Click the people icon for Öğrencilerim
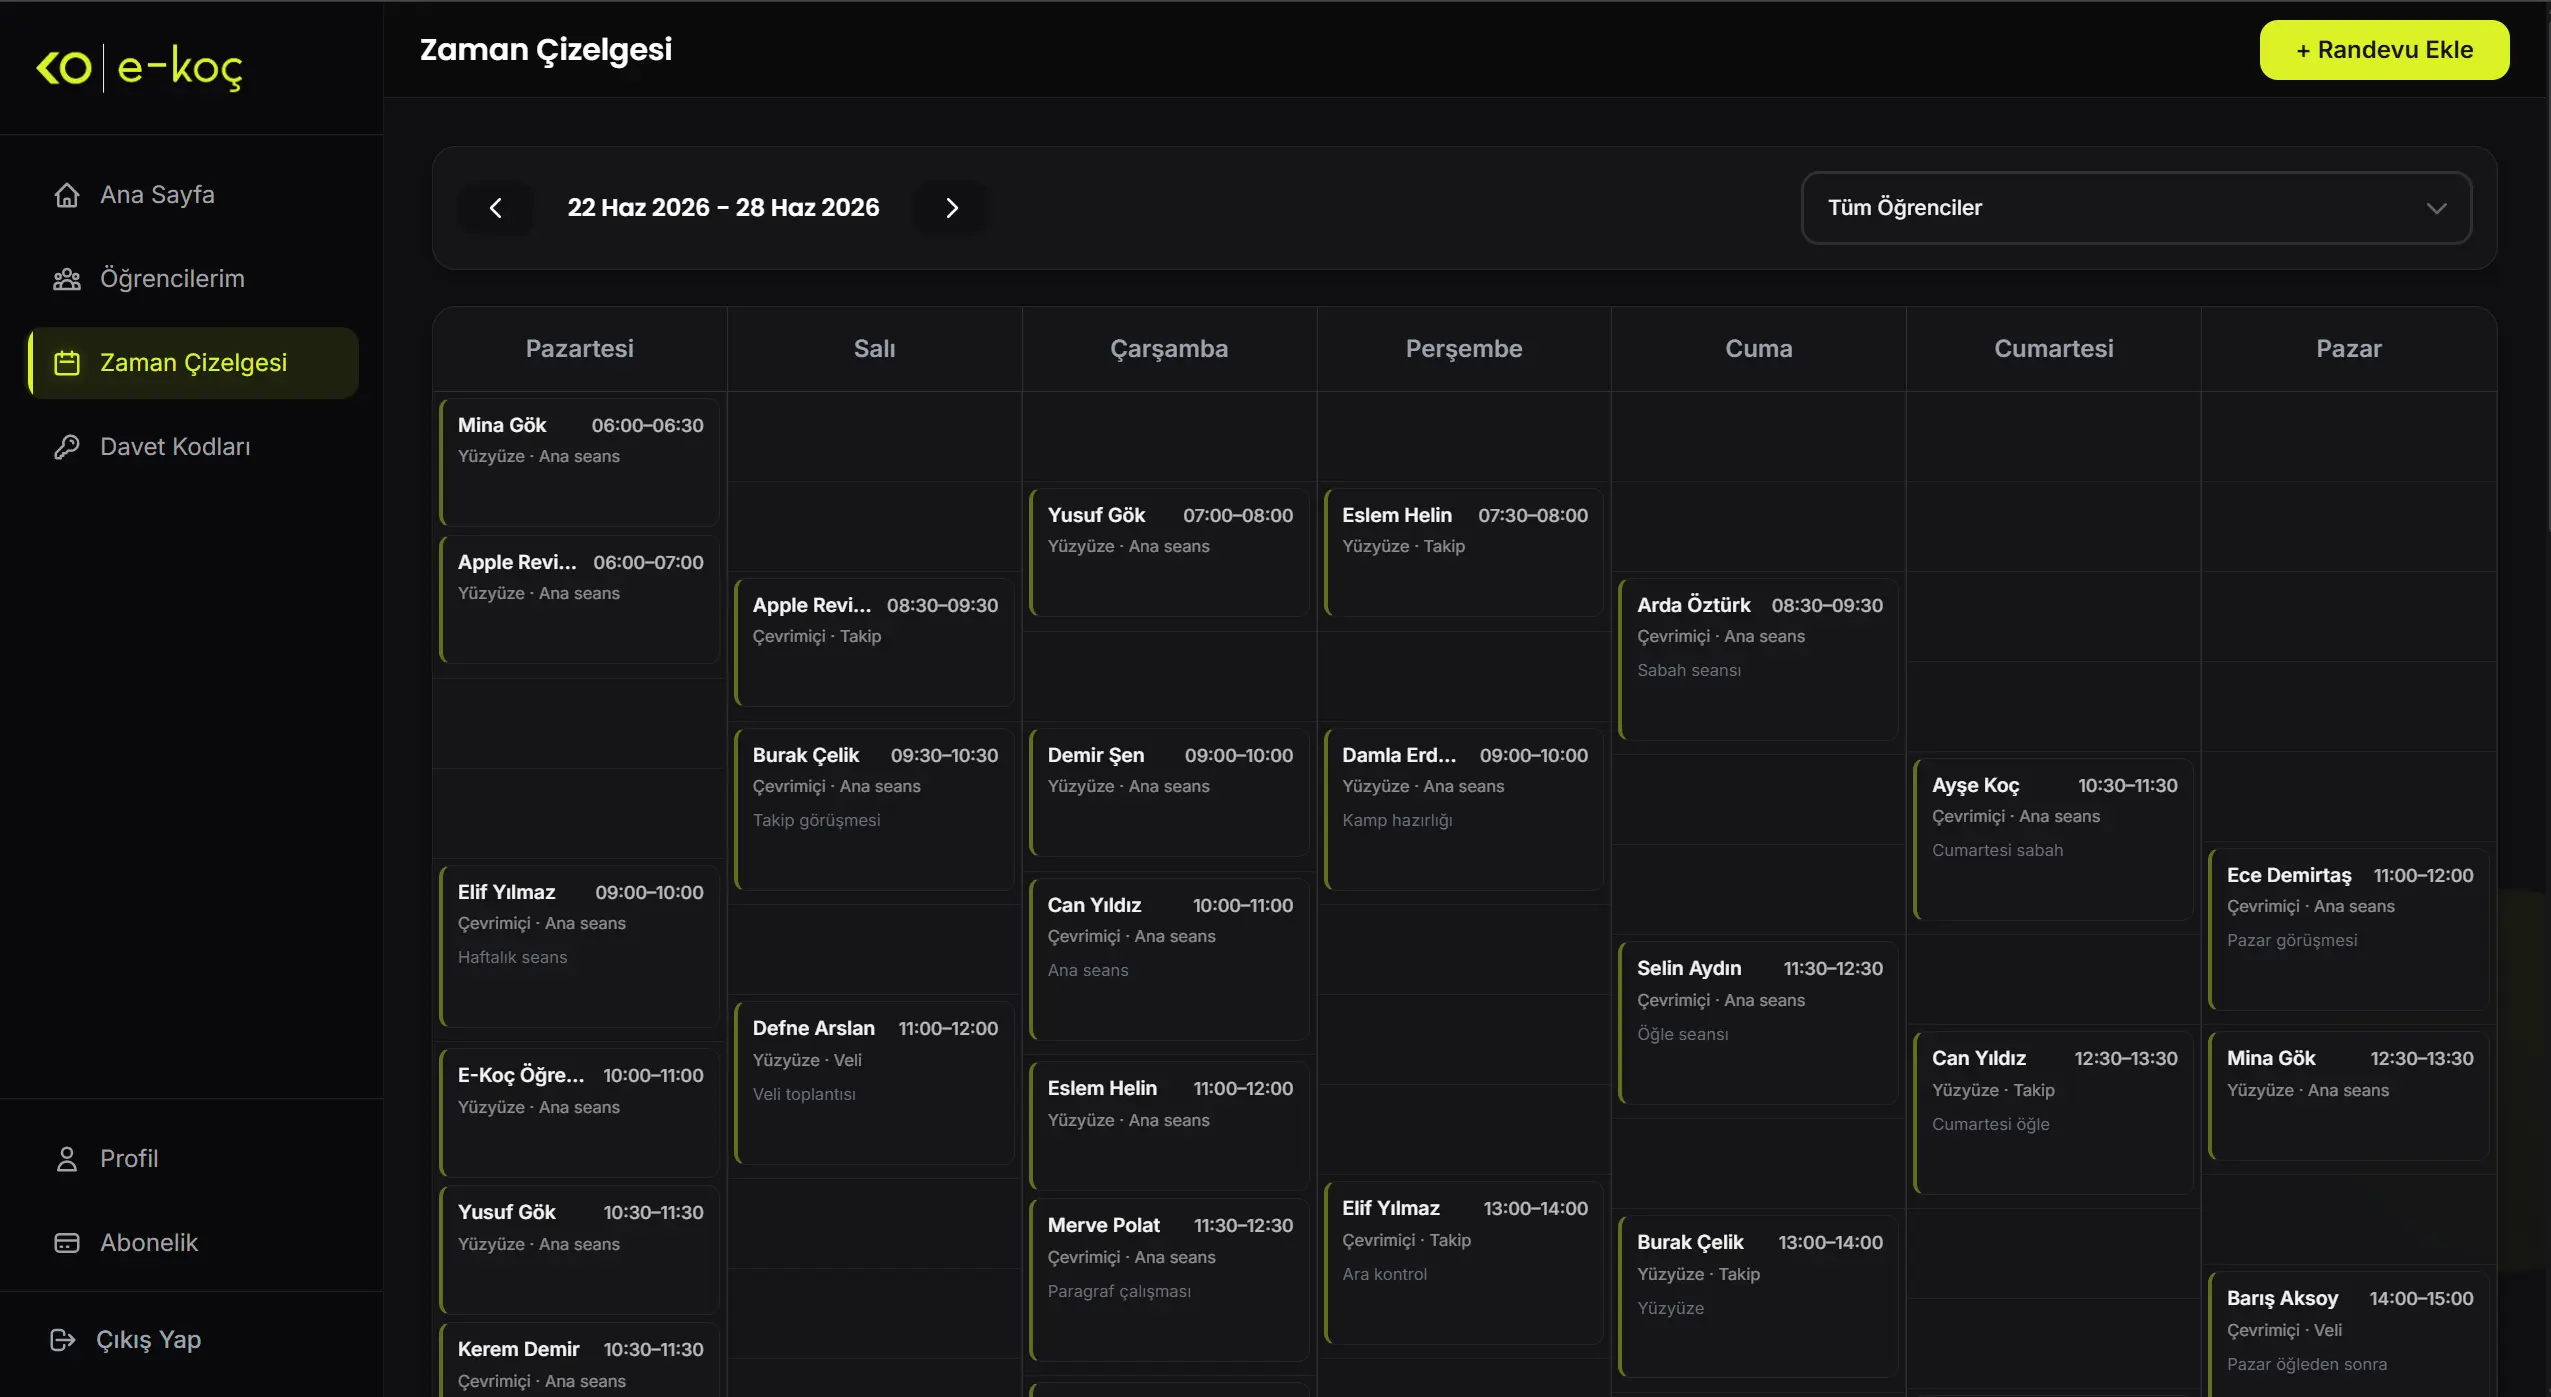Image resolution: width=2551 pixels, height=1397 pixels. 67,279
